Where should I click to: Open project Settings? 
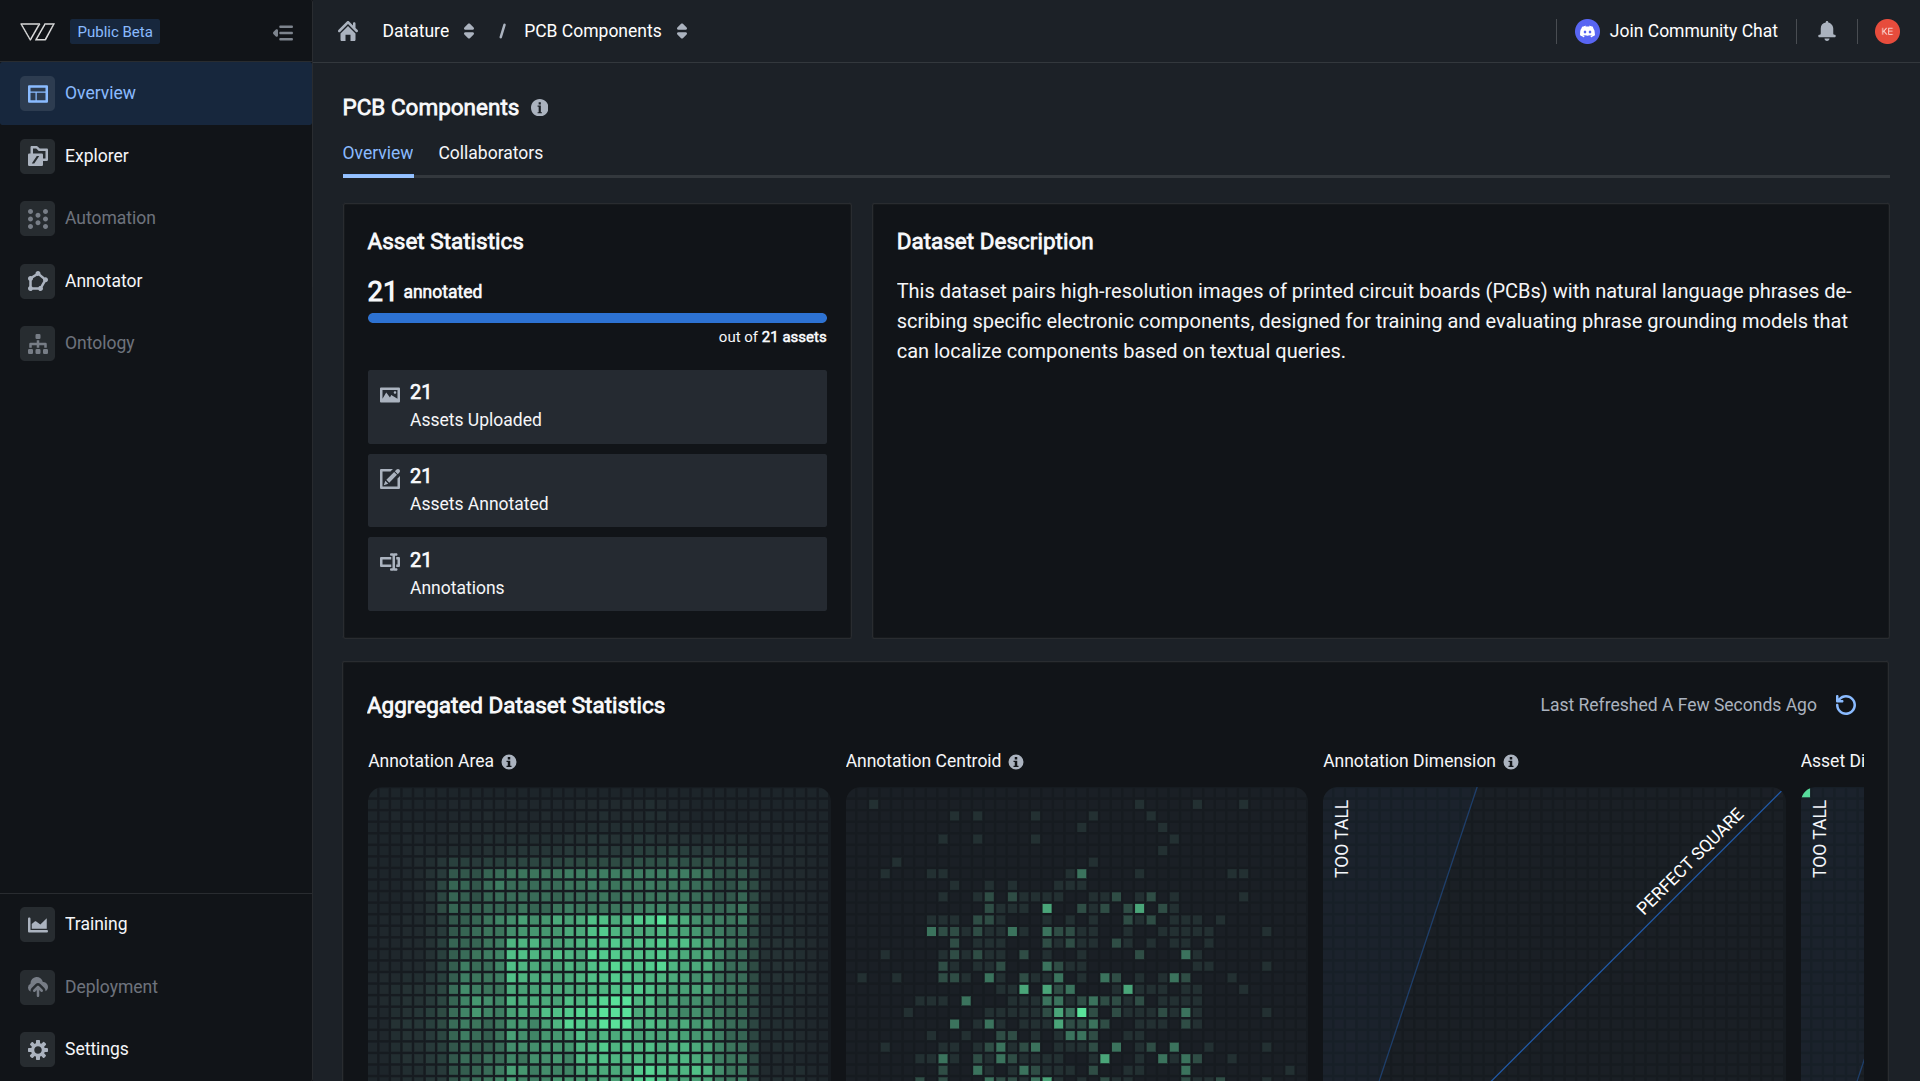[96, 1049]
